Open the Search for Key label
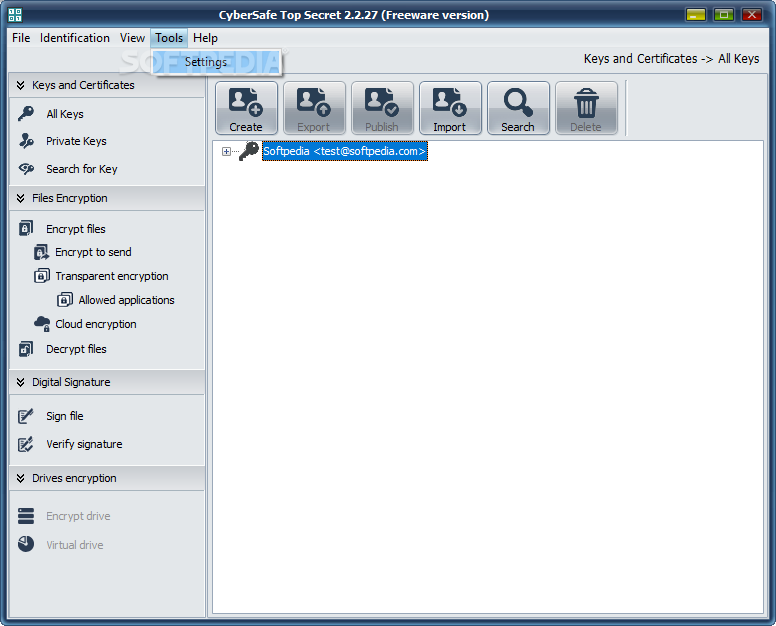776x626 pixels. pos(82,169)
